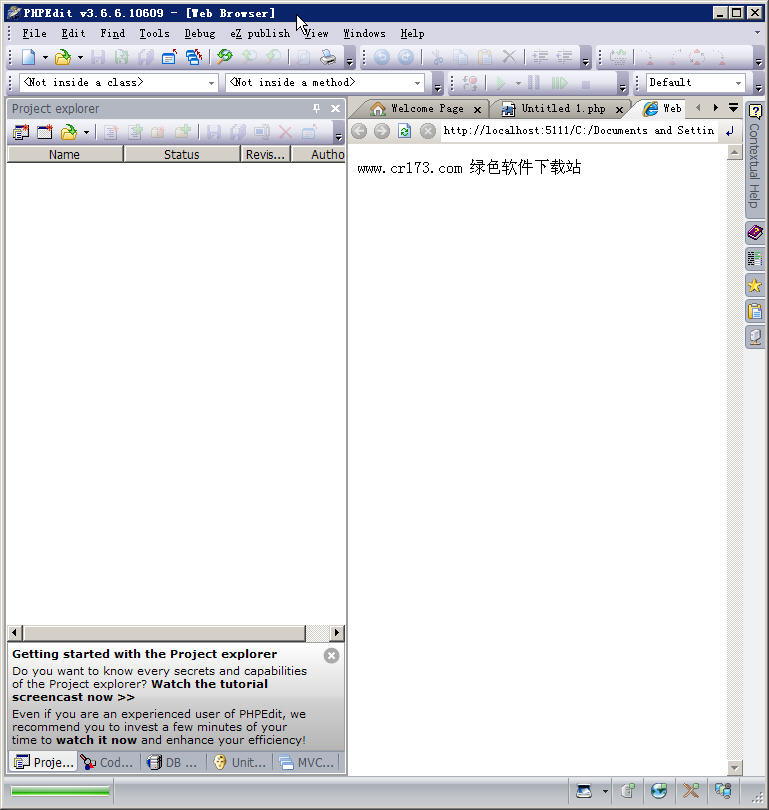
Task: Click the browser Refresh page icon
Action: (404, 131)
